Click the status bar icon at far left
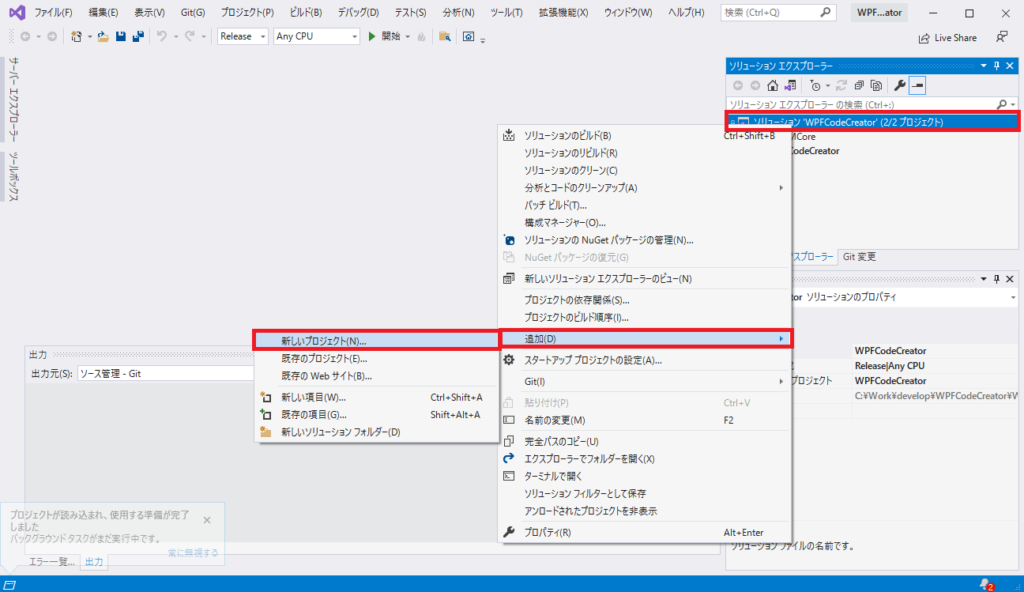This screenshot has height=592, width=1024. click(10, 585)
